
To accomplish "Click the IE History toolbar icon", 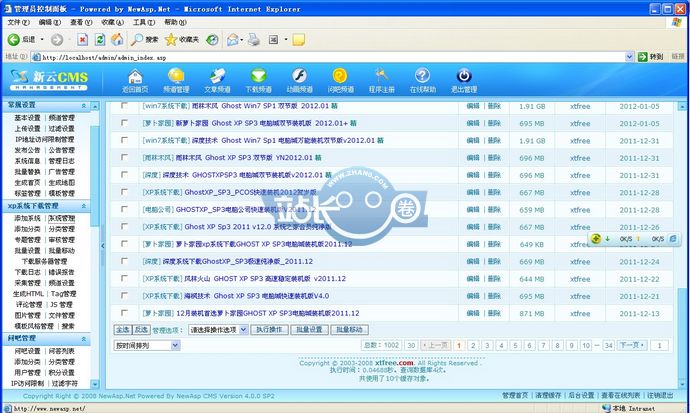I will (212, 40).
